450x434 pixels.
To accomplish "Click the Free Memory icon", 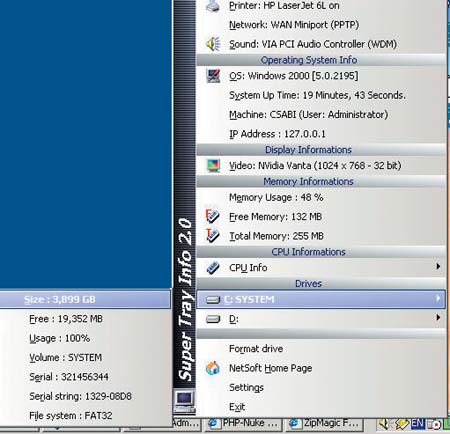I will click(x=212, y=216).
